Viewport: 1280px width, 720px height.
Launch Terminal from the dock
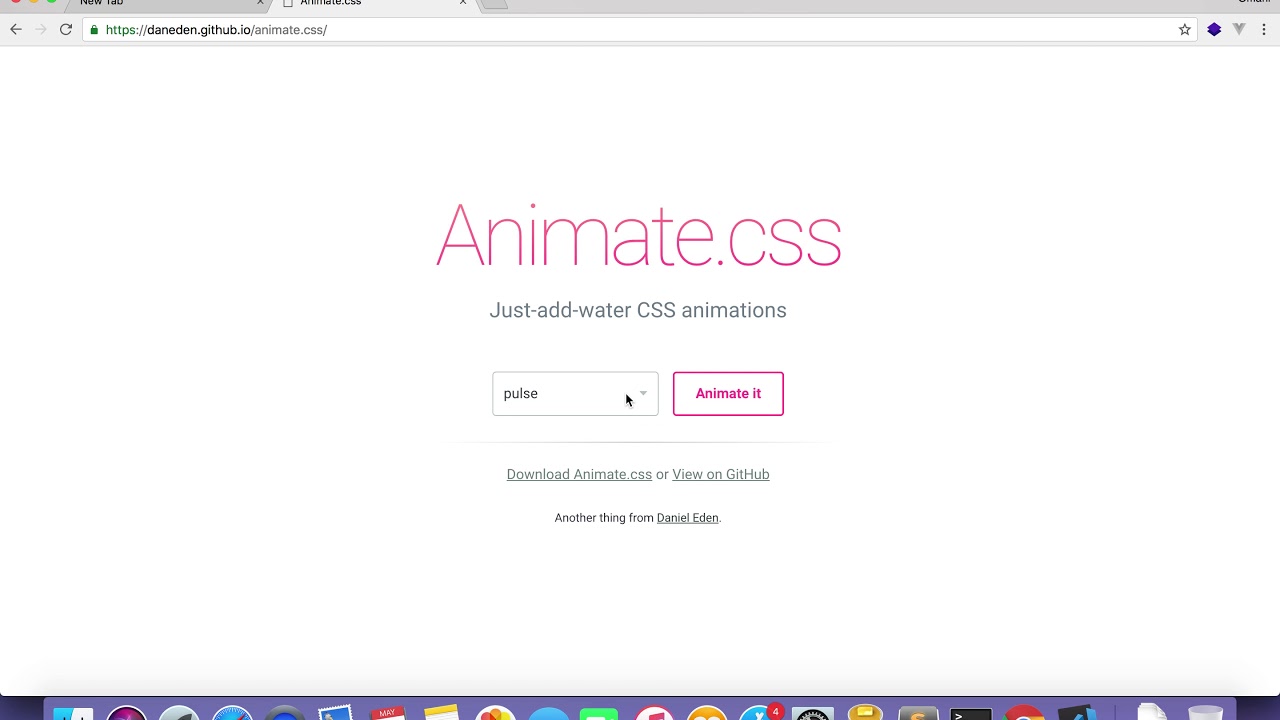970,713
